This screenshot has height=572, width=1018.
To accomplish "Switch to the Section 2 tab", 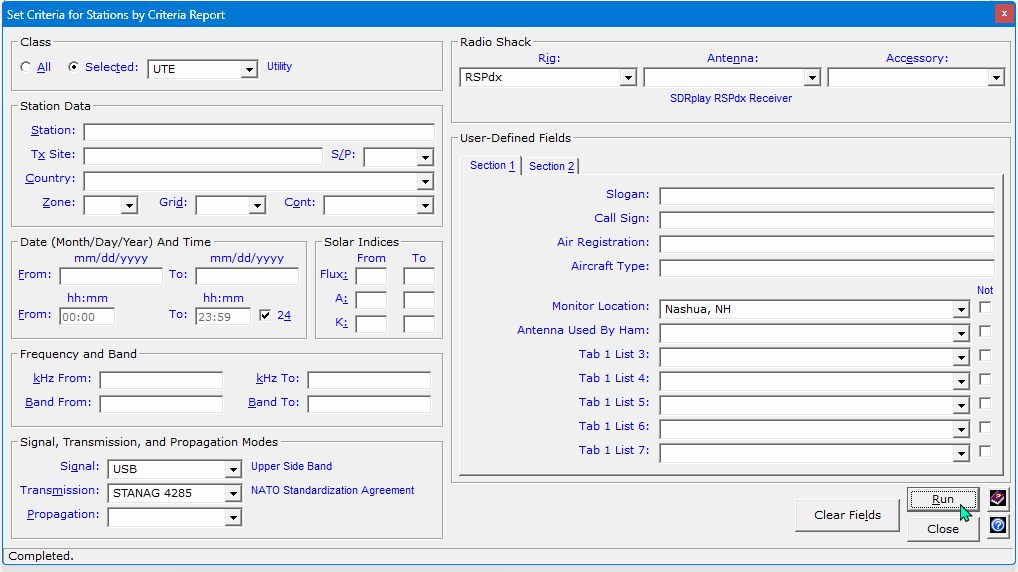I will click(551, 166).
